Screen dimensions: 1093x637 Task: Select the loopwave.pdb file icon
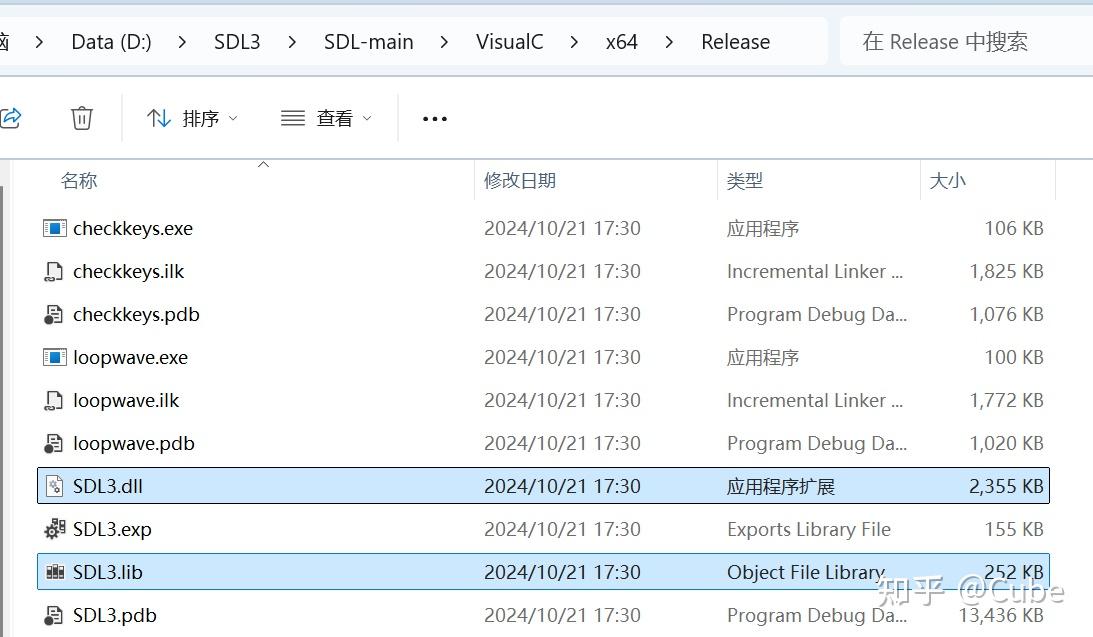(x=55, y=443)
